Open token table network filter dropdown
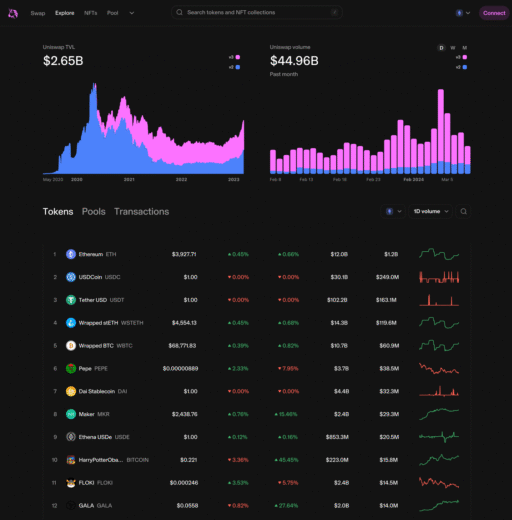 (x=393, y=211)
